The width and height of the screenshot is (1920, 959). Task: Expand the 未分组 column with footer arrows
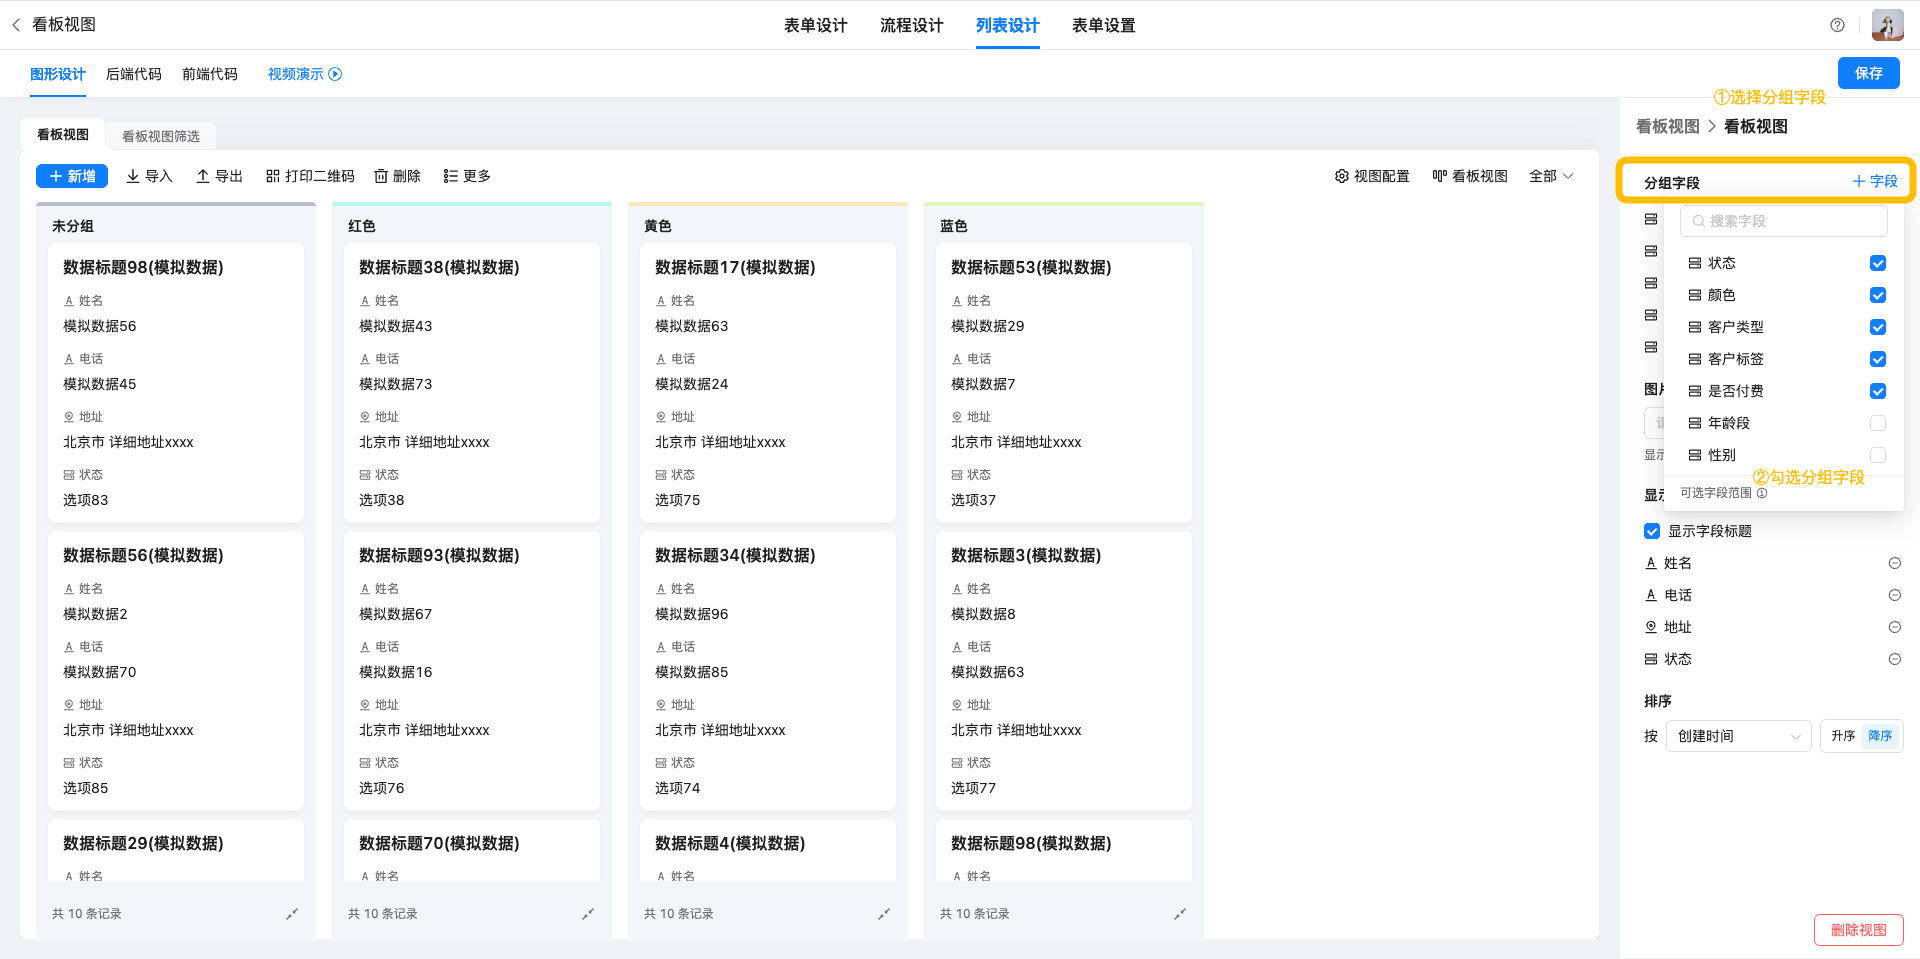(x=292, y=914)
